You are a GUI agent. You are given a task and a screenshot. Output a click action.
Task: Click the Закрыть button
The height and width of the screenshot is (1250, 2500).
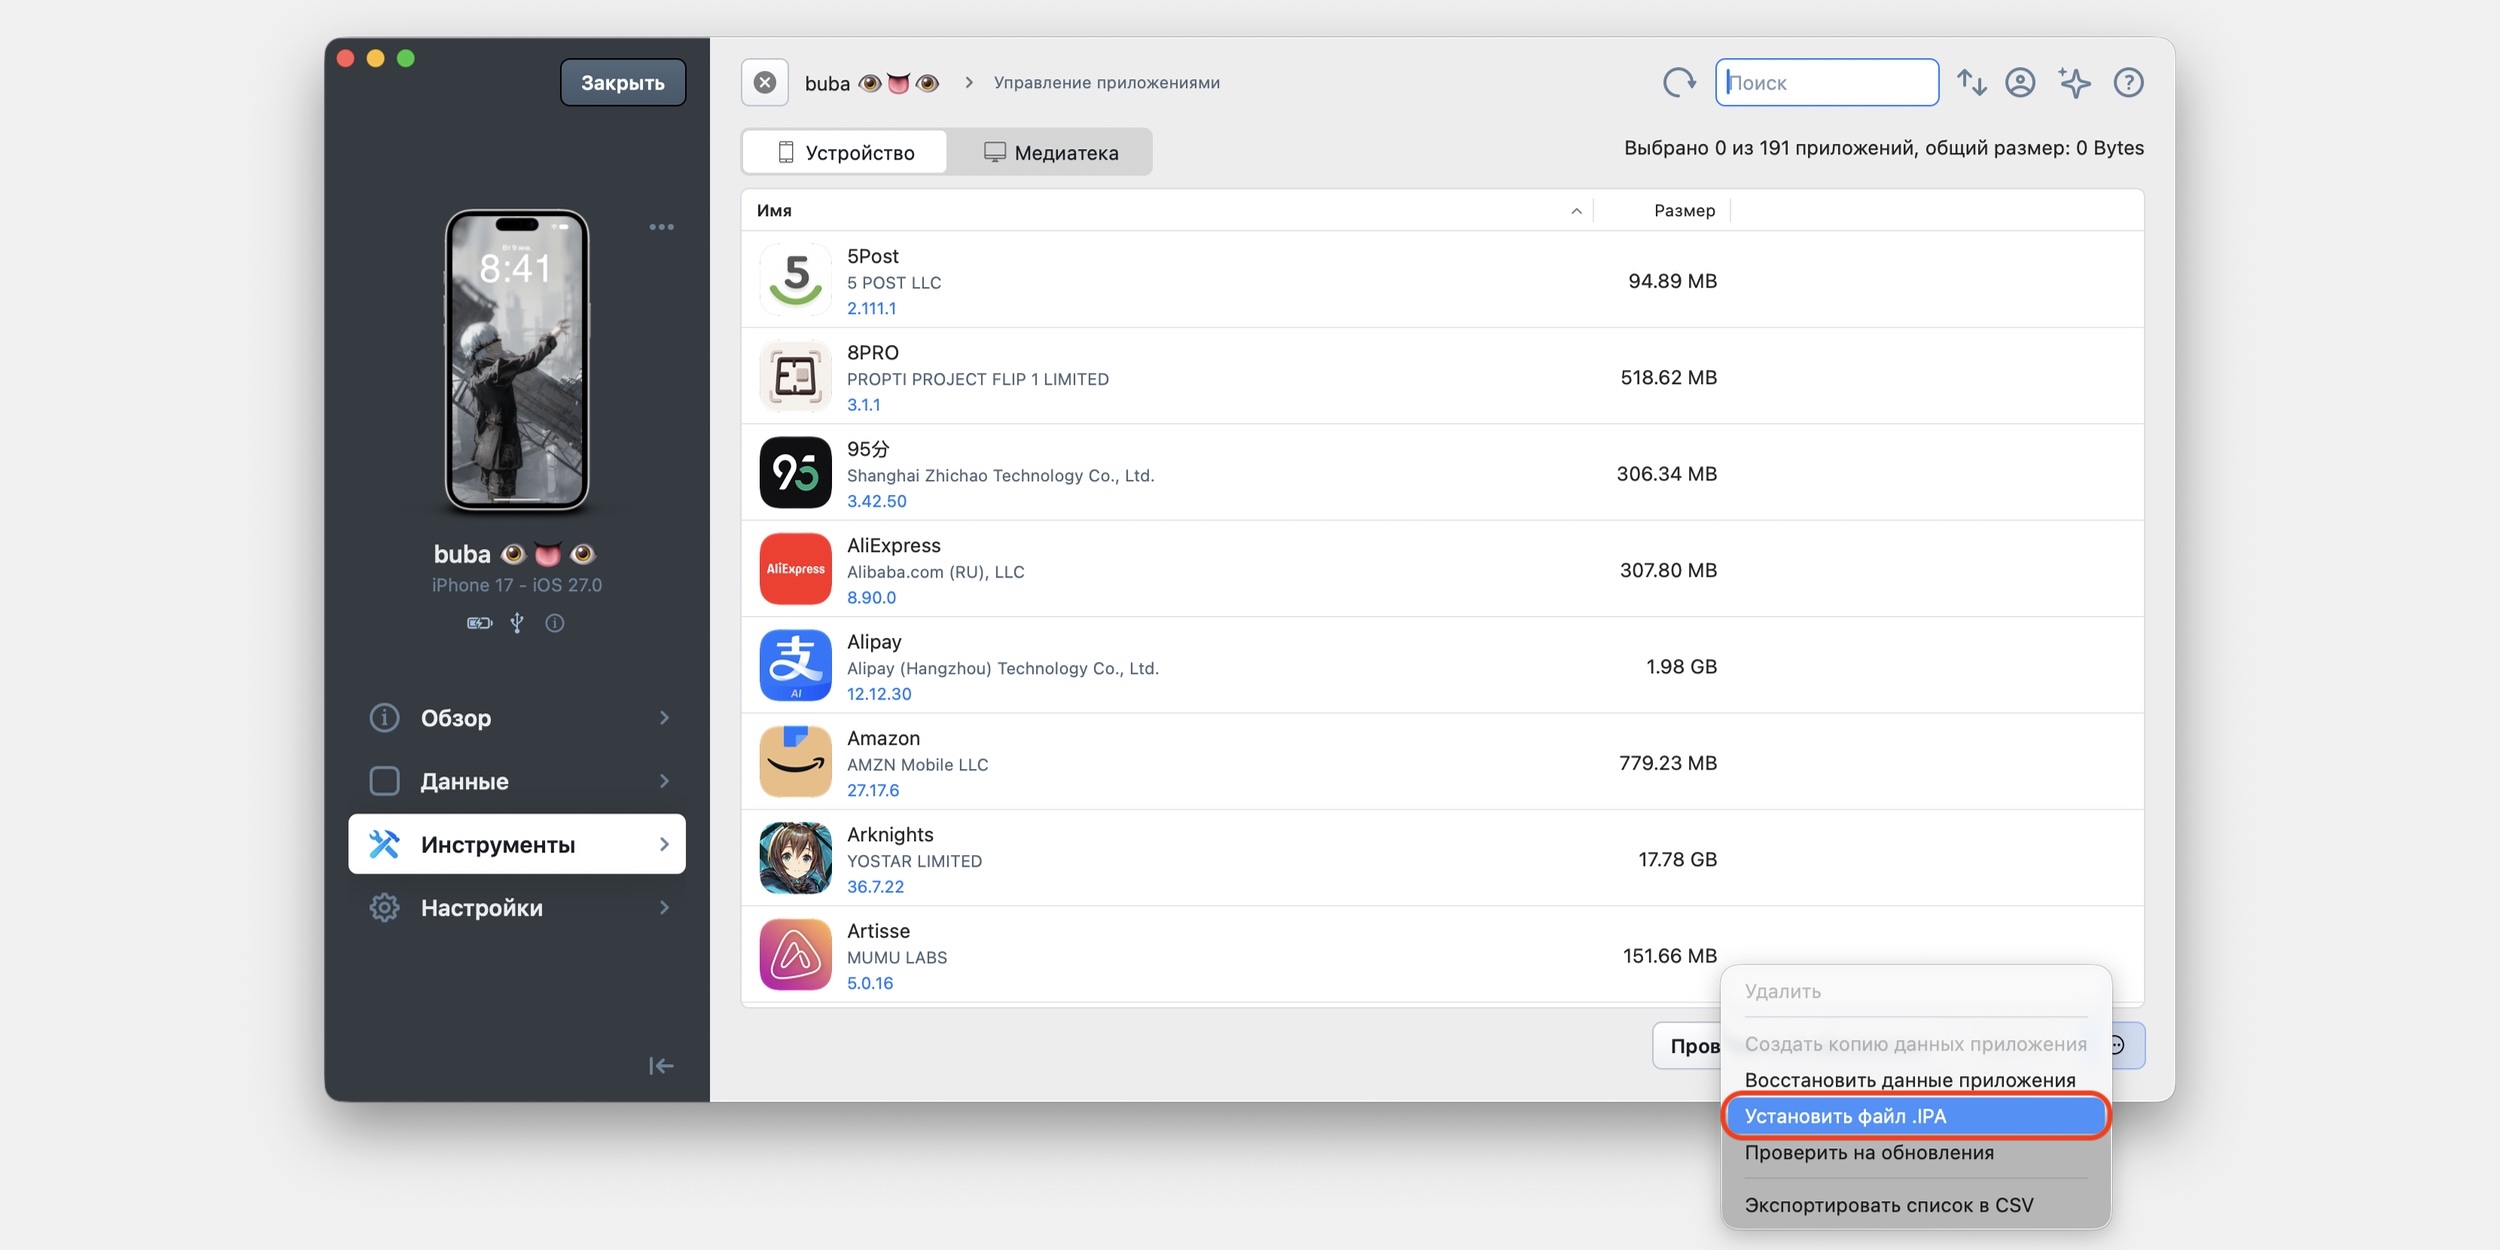point(622,82)
